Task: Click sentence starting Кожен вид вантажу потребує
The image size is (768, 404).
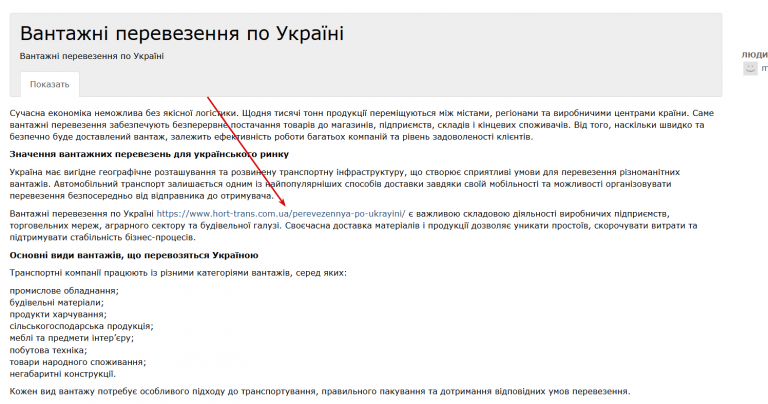Action: point(320,391)
